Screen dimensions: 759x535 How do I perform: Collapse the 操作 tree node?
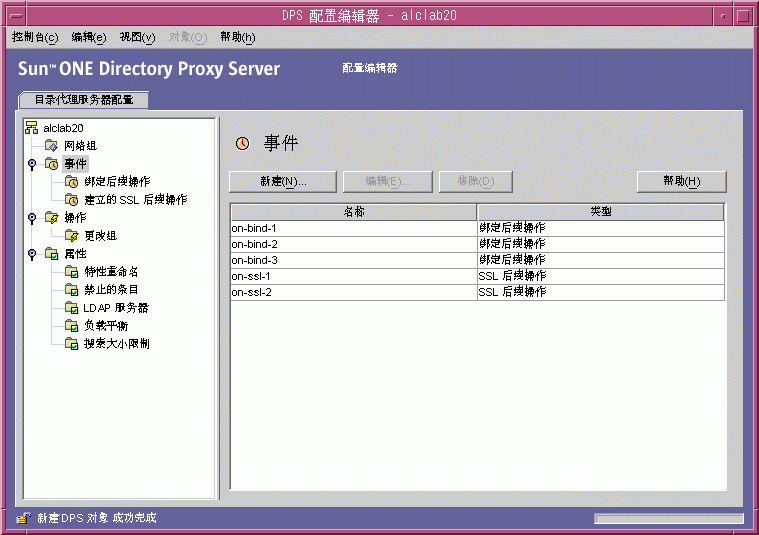(x=32, y=217)
